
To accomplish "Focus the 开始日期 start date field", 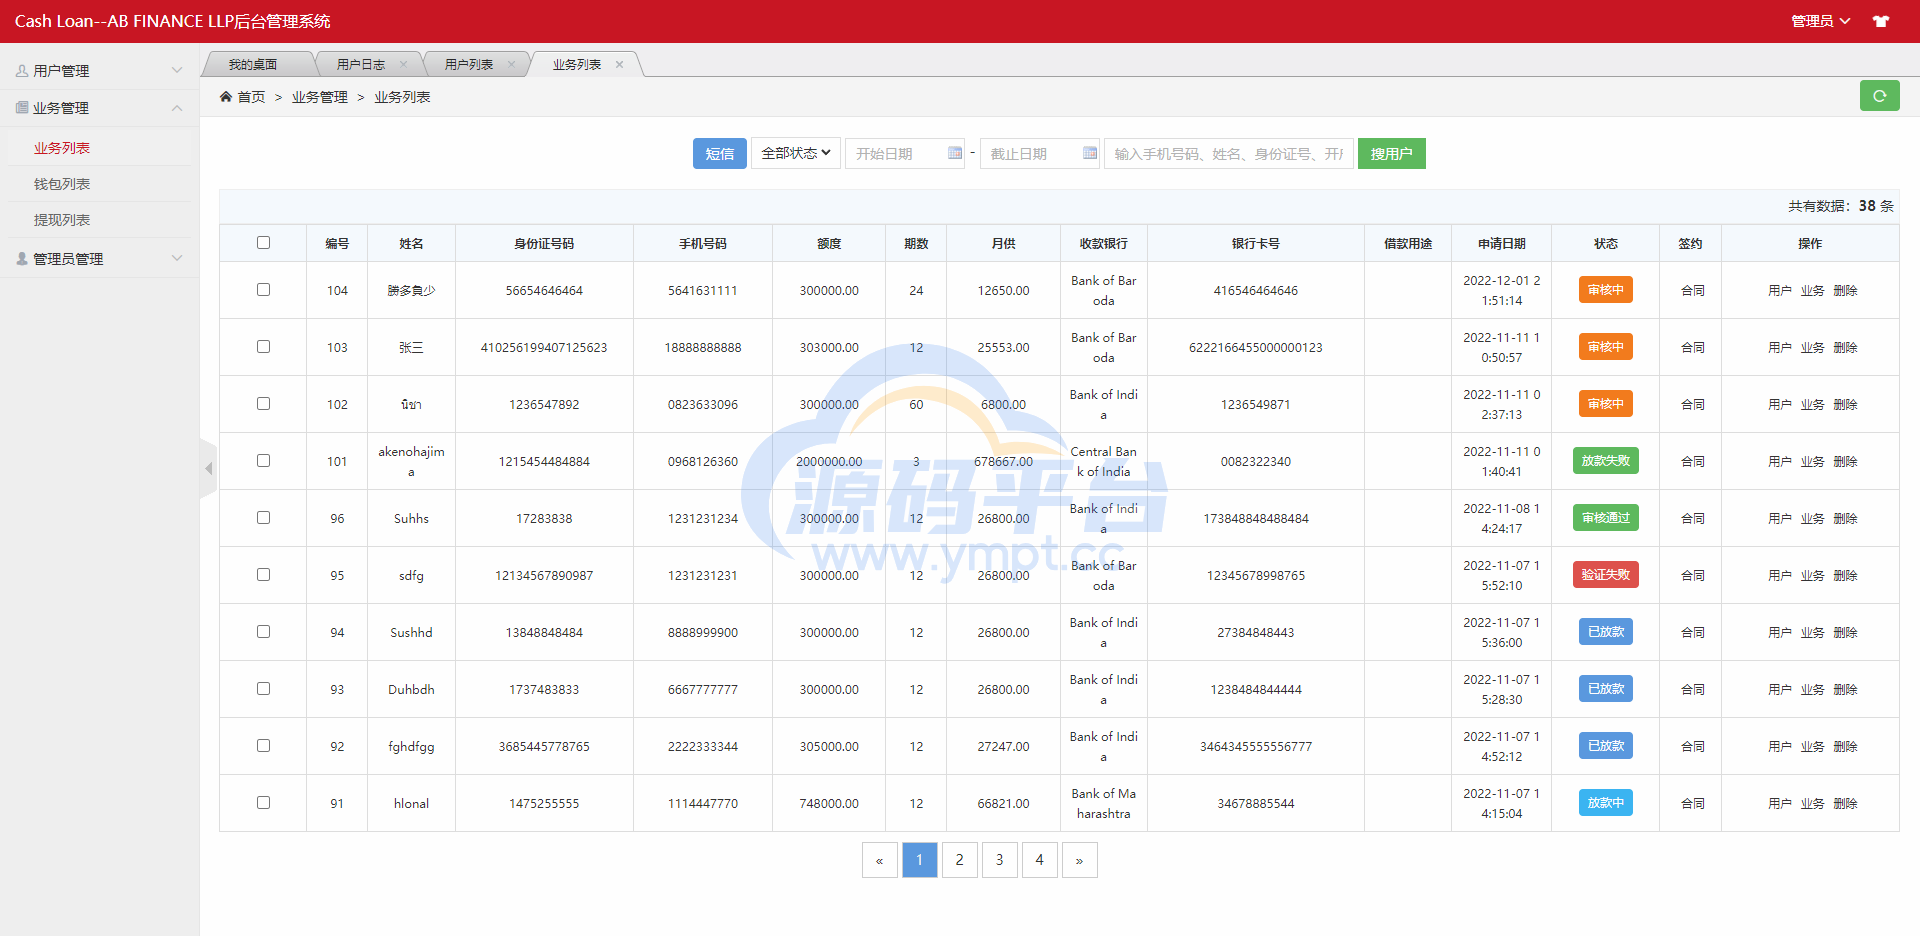I will tap(905, 153).
